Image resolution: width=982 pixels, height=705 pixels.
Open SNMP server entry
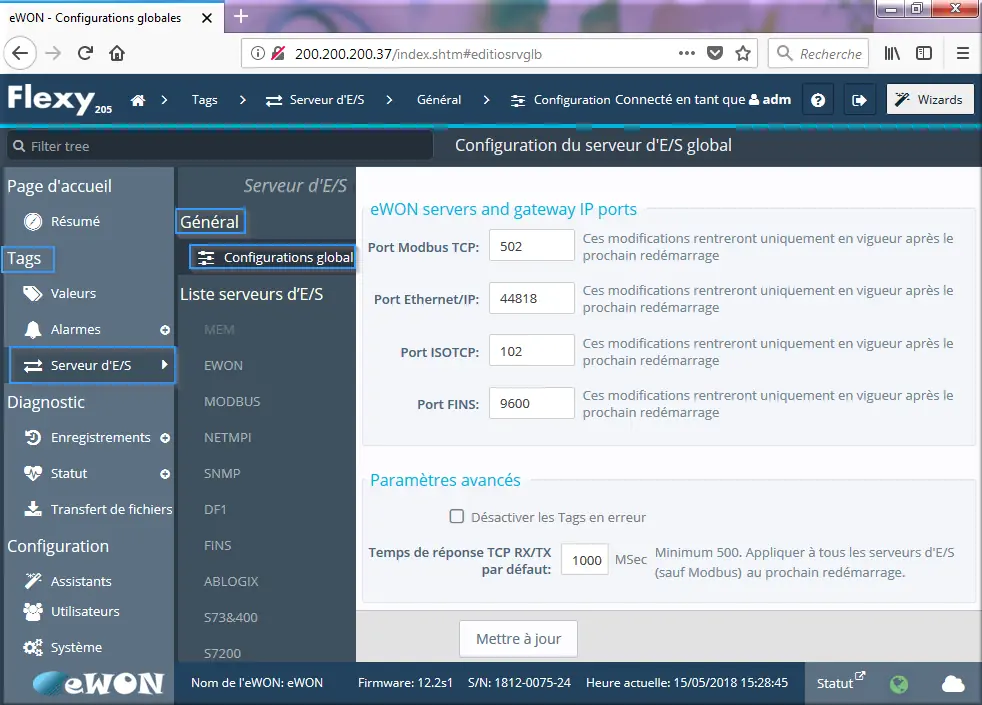[x=222, y=473]
